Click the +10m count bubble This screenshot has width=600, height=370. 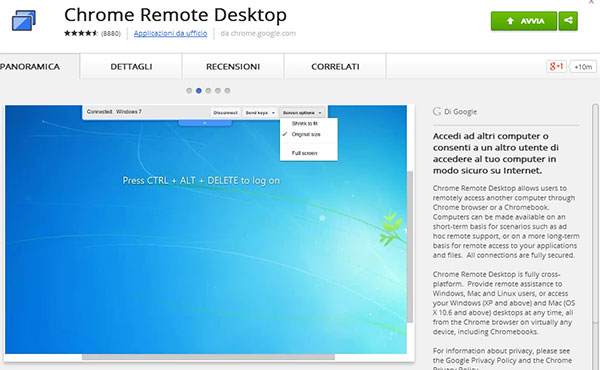pyautogui.click(x=583, y=67)
